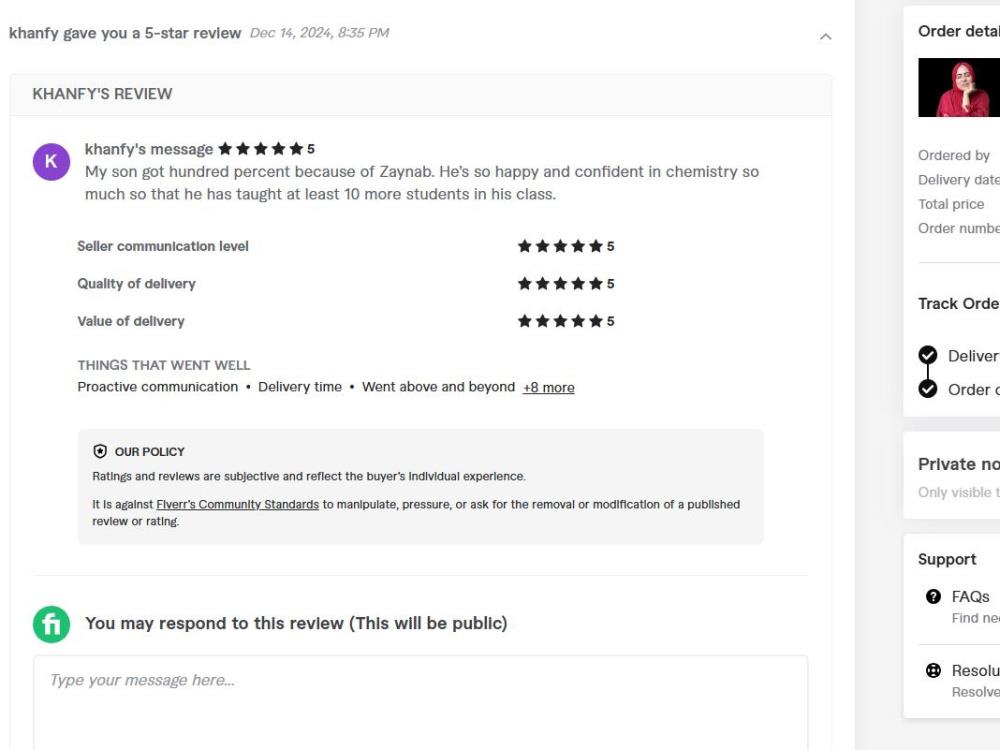Click the Private note section heading

click(958, 464)
